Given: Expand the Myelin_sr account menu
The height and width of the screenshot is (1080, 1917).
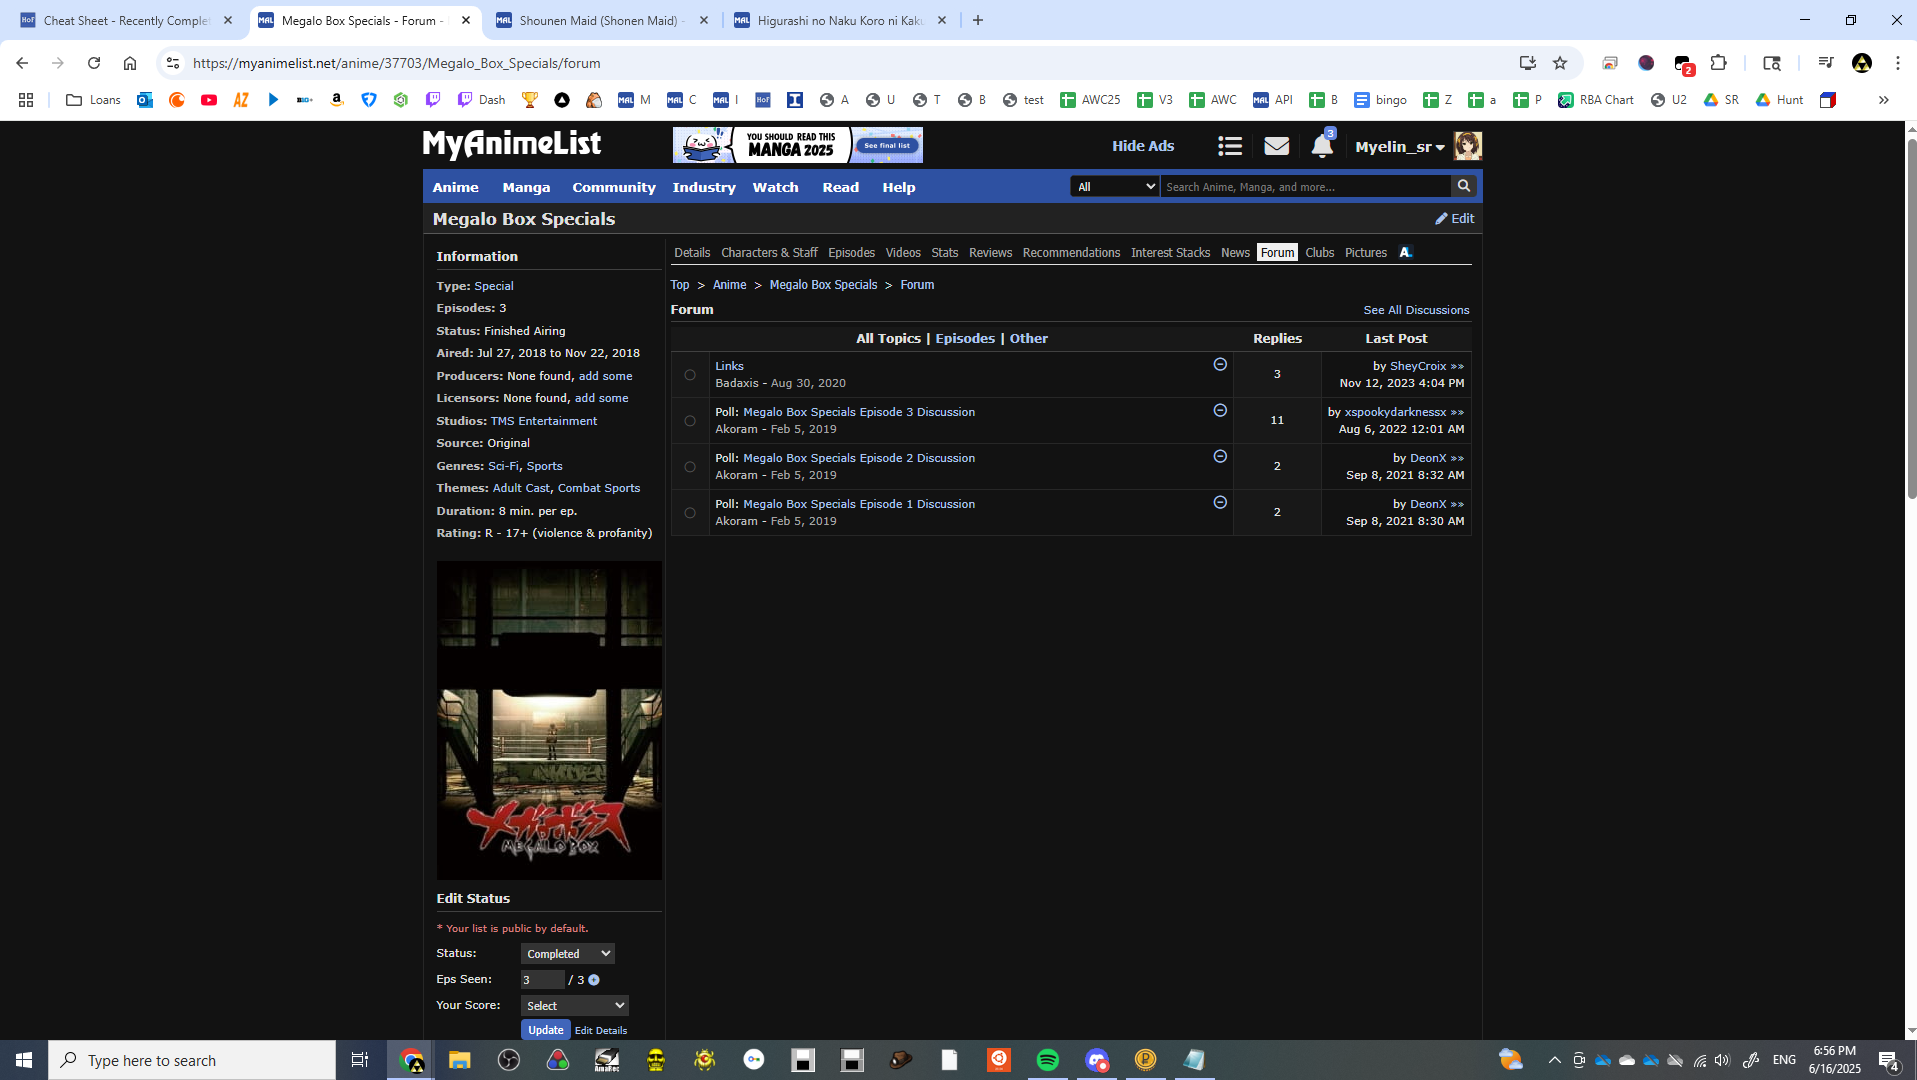Looking at the screenshot, I should click(1400, 147).
